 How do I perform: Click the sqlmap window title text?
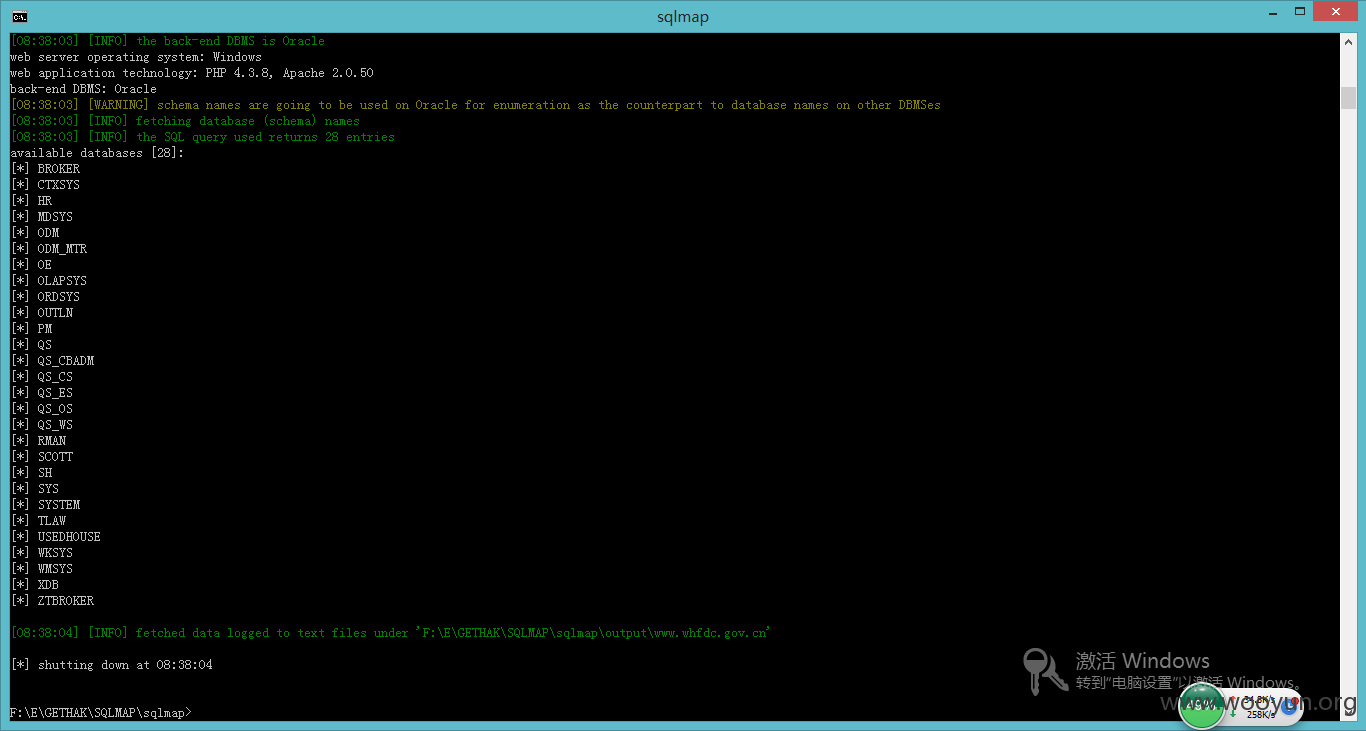683,16
